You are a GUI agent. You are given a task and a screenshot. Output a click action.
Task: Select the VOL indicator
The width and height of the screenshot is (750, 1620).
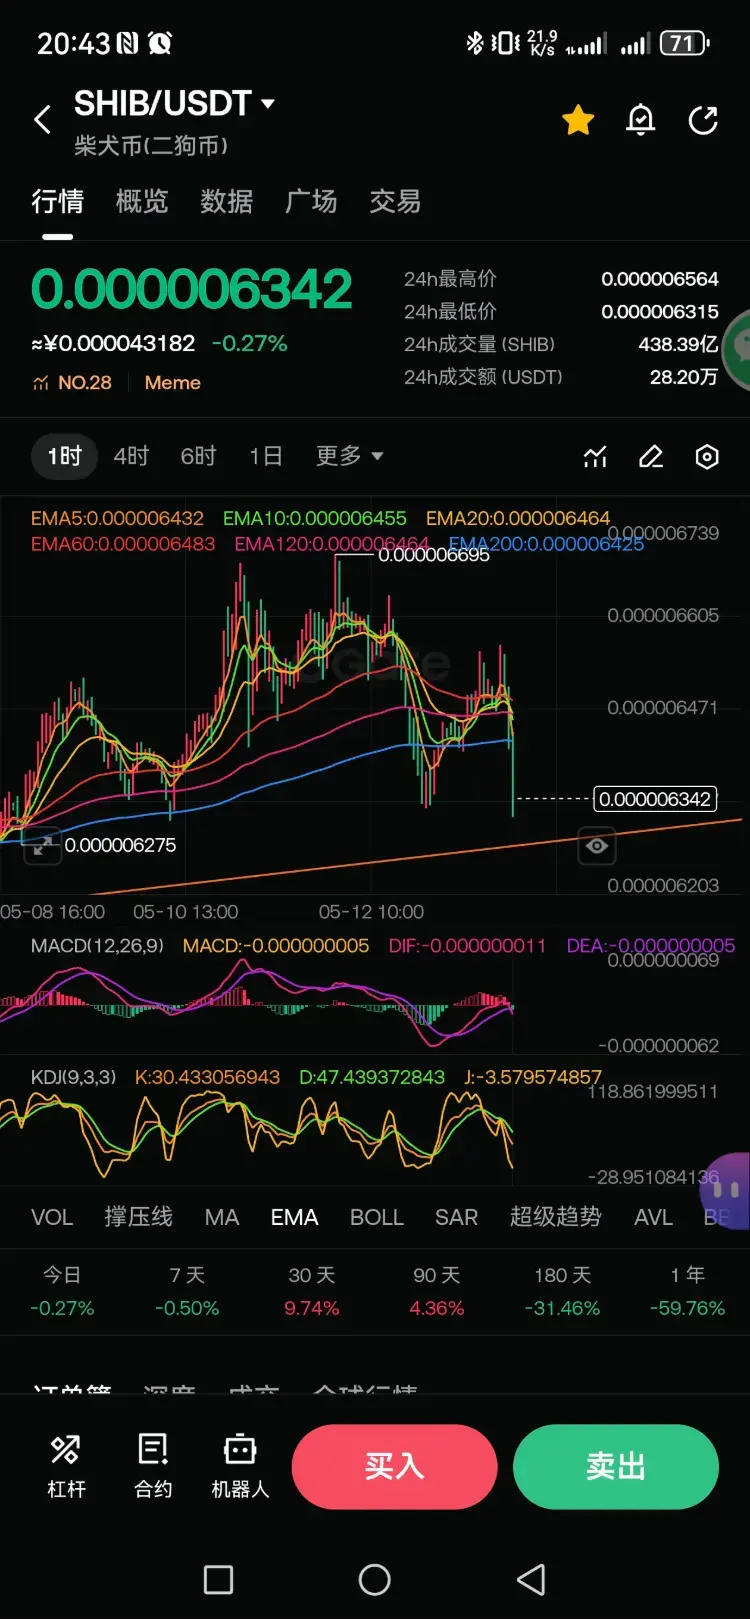(52, 1217)
